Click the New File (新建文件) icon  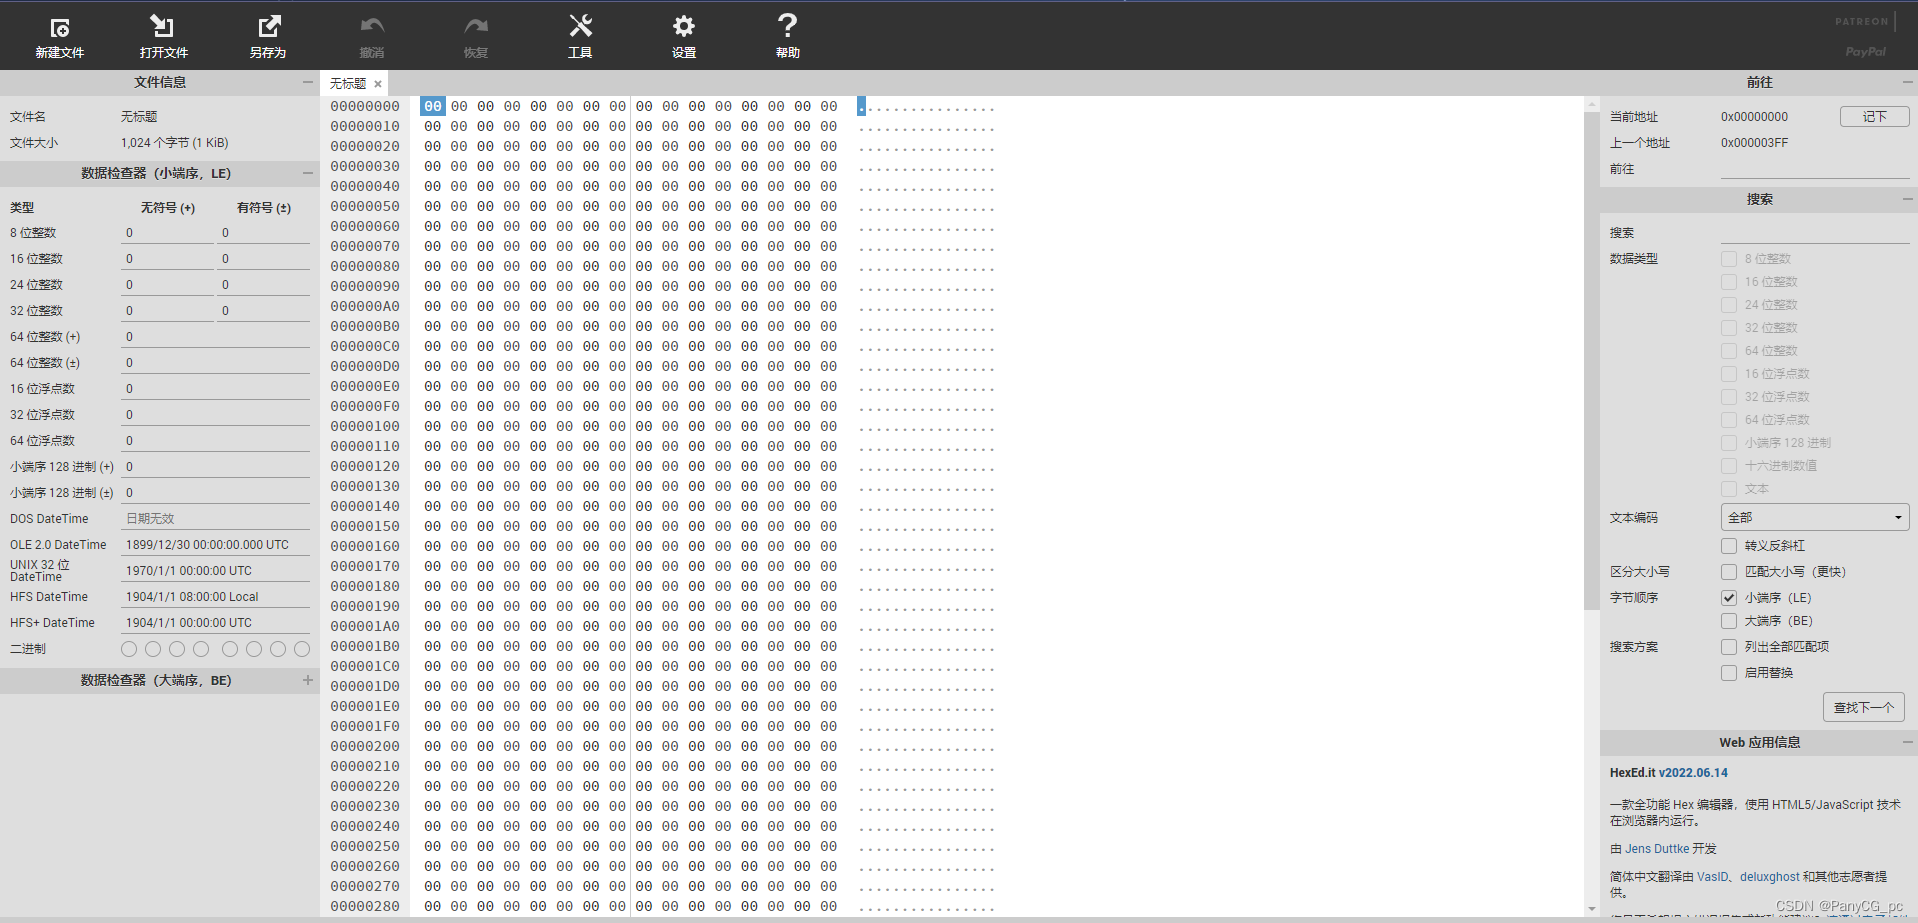pyautogui.click(x=60, y=27)
